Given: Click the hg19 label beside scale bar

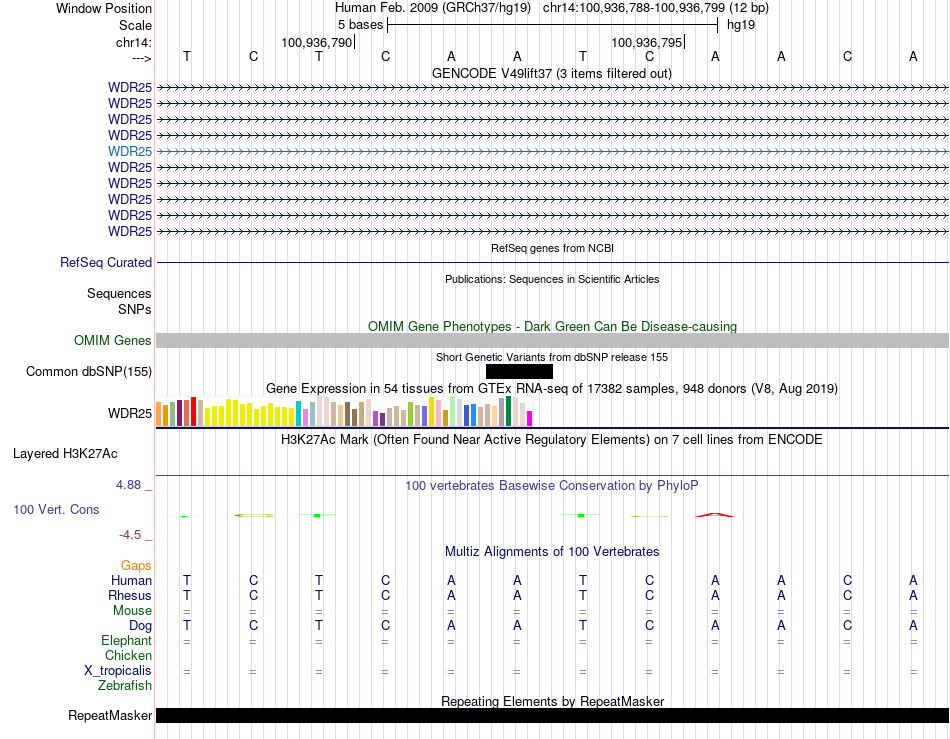Looking at the screenshot, I should 741,25.
